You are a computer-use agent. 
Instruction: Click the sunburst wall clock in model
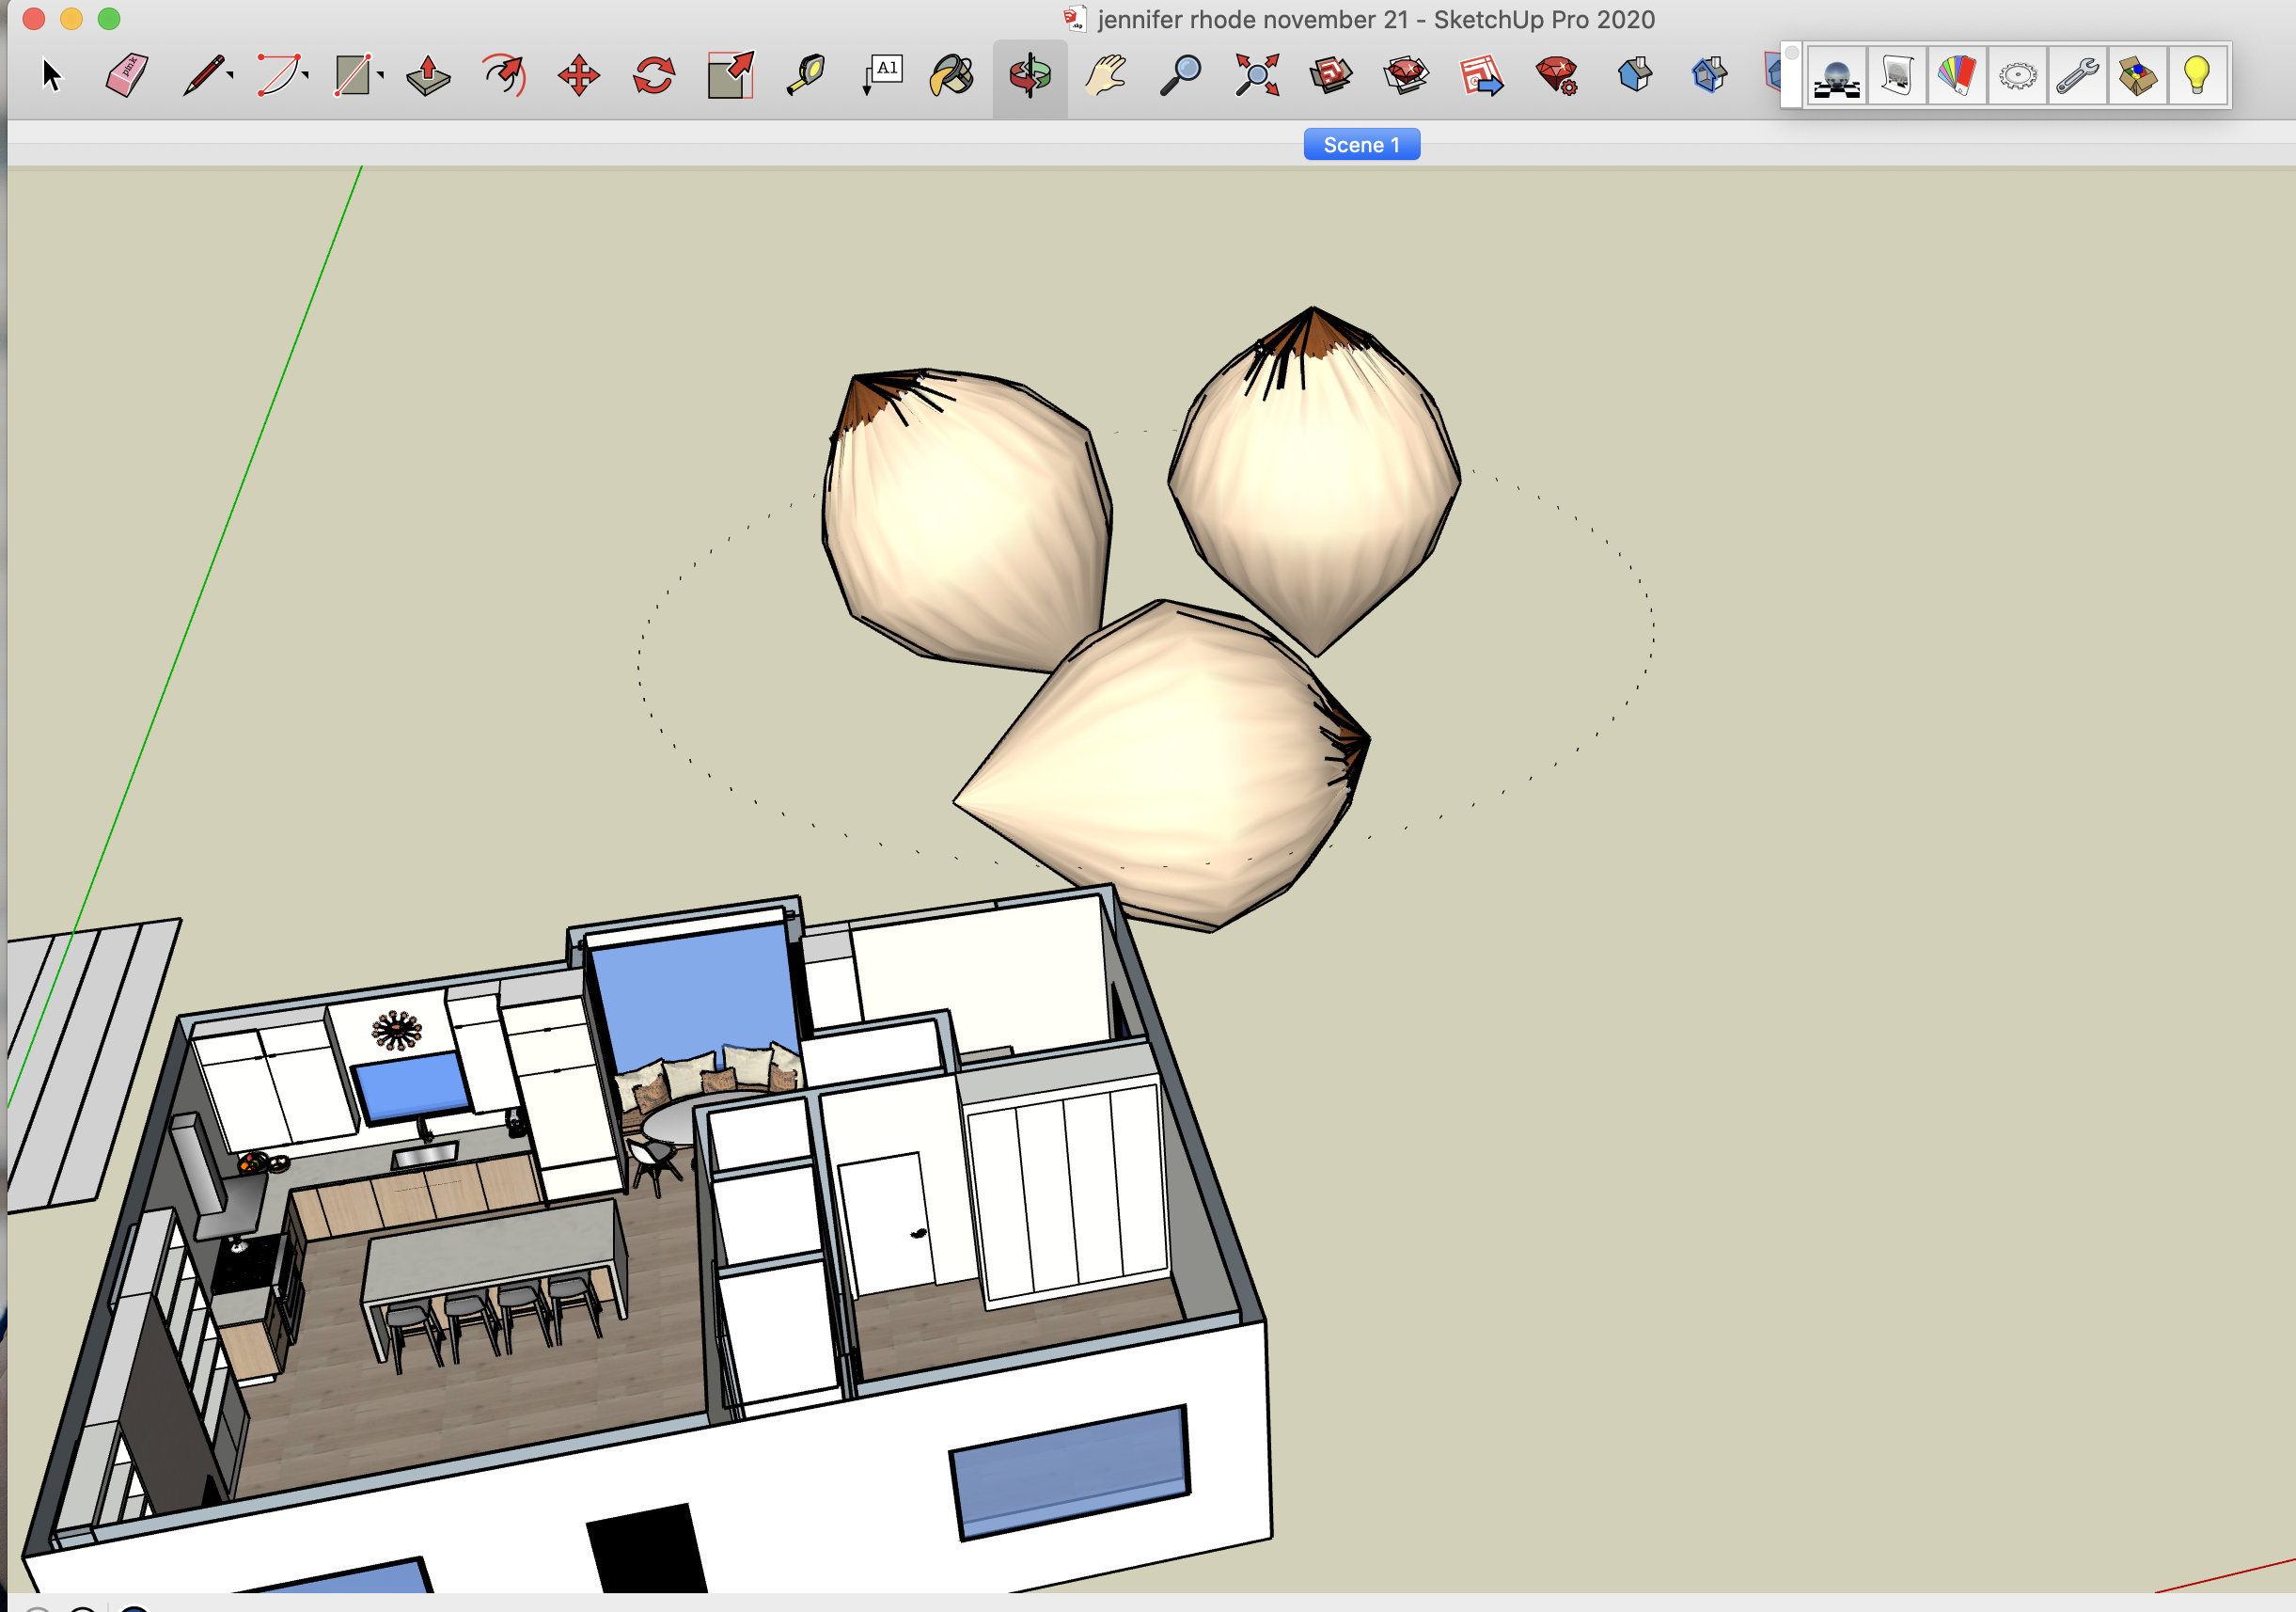[x=397, y=1031]
